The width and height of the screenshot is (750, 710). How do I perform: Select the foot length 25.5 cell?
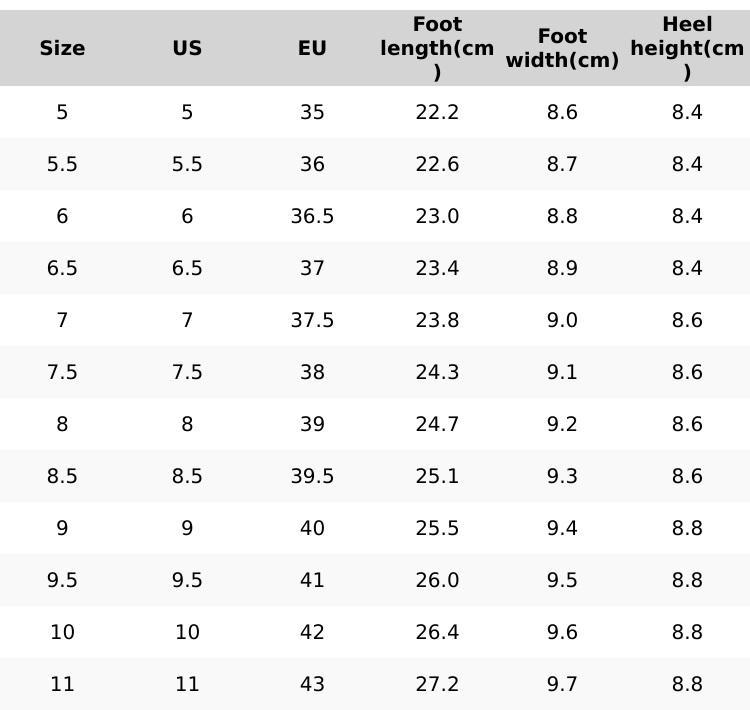[437, 528]
